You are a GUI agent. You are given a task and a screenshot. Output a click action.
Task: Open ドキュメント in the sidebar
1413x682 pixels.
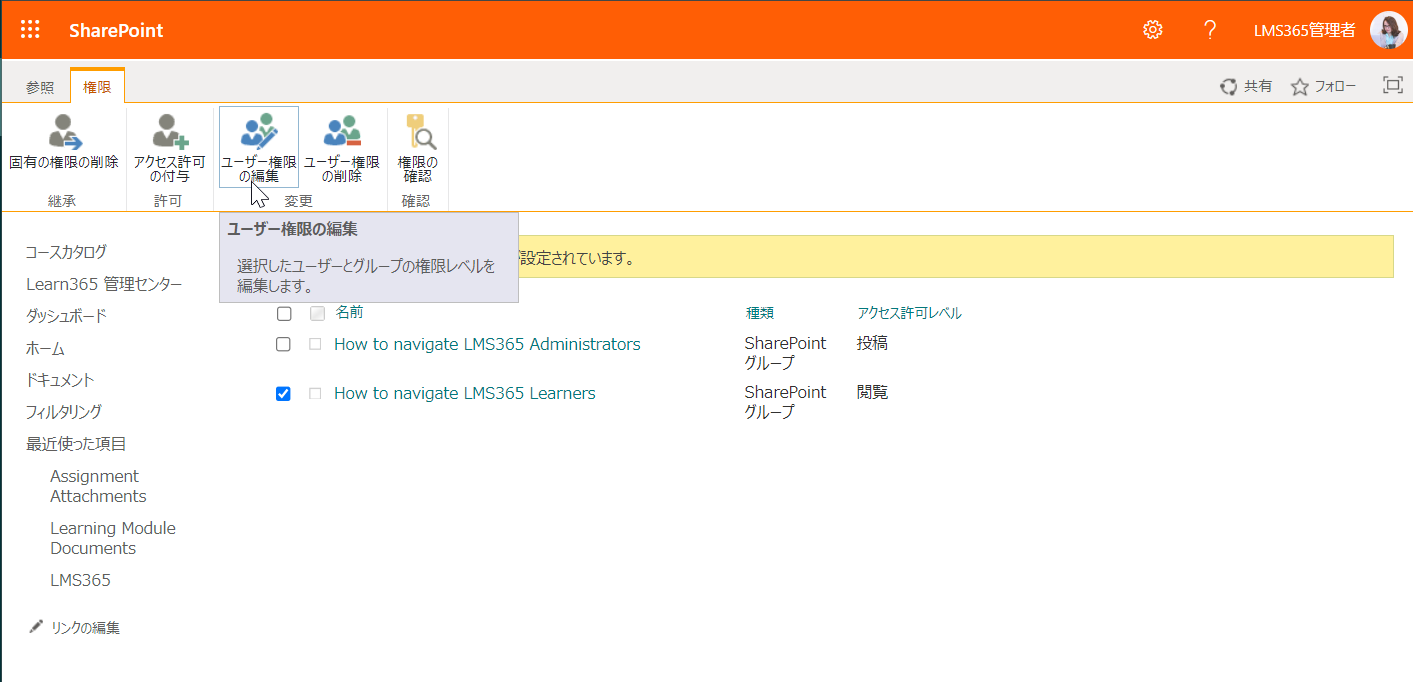point(60,380)
